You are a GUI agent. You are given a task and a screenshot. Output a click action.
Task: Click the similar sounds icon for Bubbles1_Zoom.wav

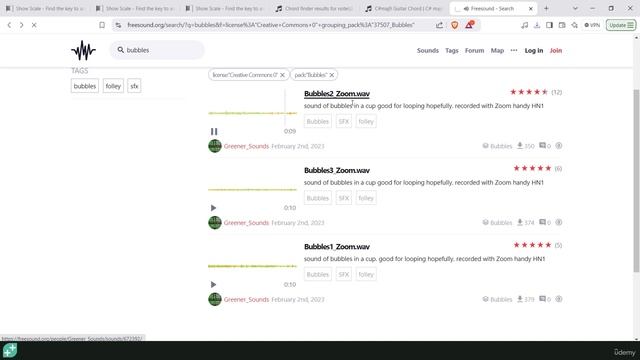pos(559,299)
